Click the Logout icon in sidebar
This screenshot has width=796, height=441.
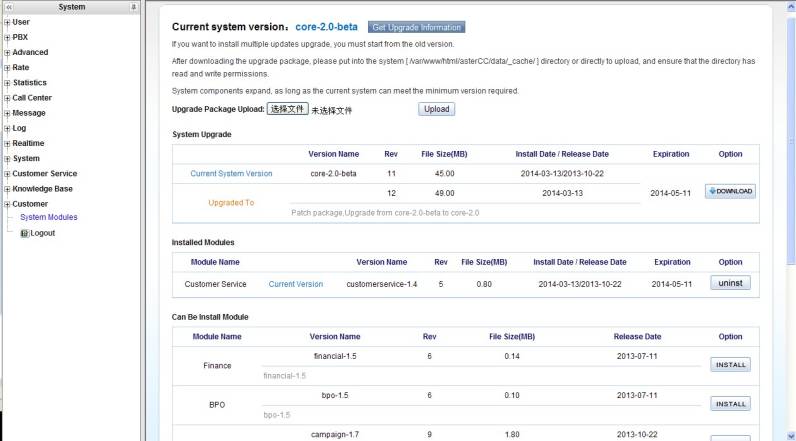[x=25, y=233]
